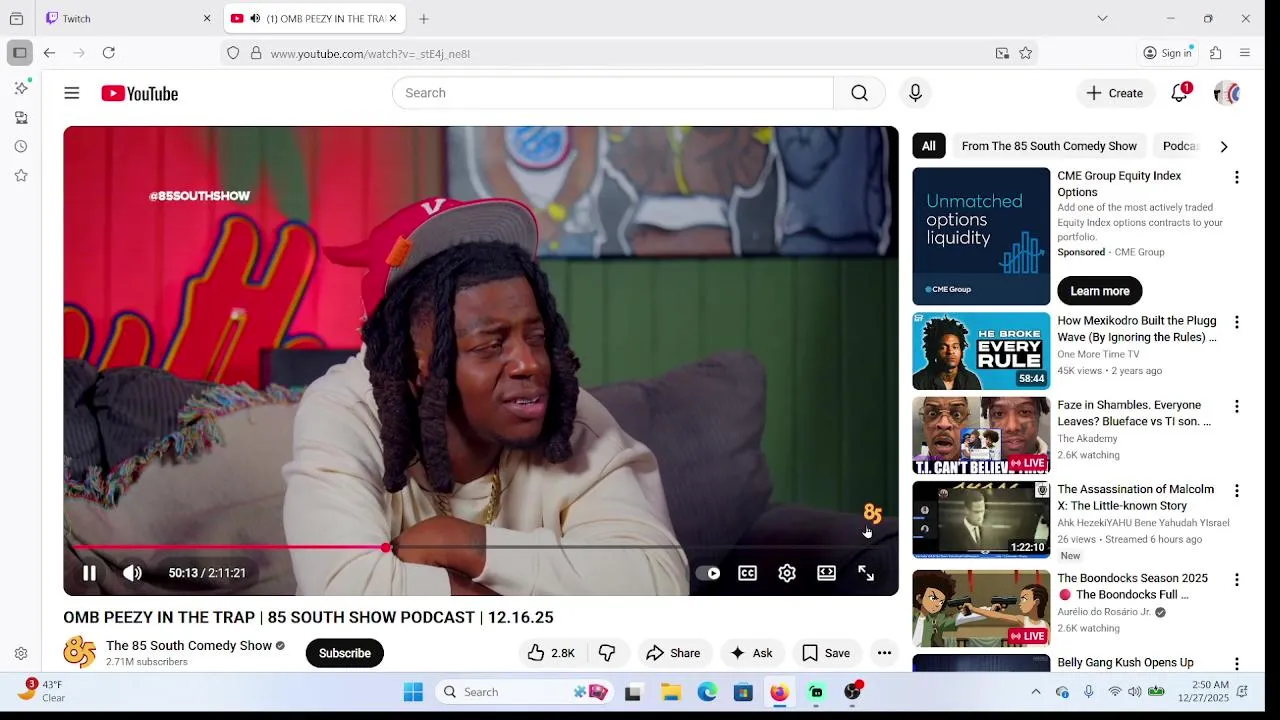Show hidden system tray icons
The image size is (1280, 720).
point(1036,692)
